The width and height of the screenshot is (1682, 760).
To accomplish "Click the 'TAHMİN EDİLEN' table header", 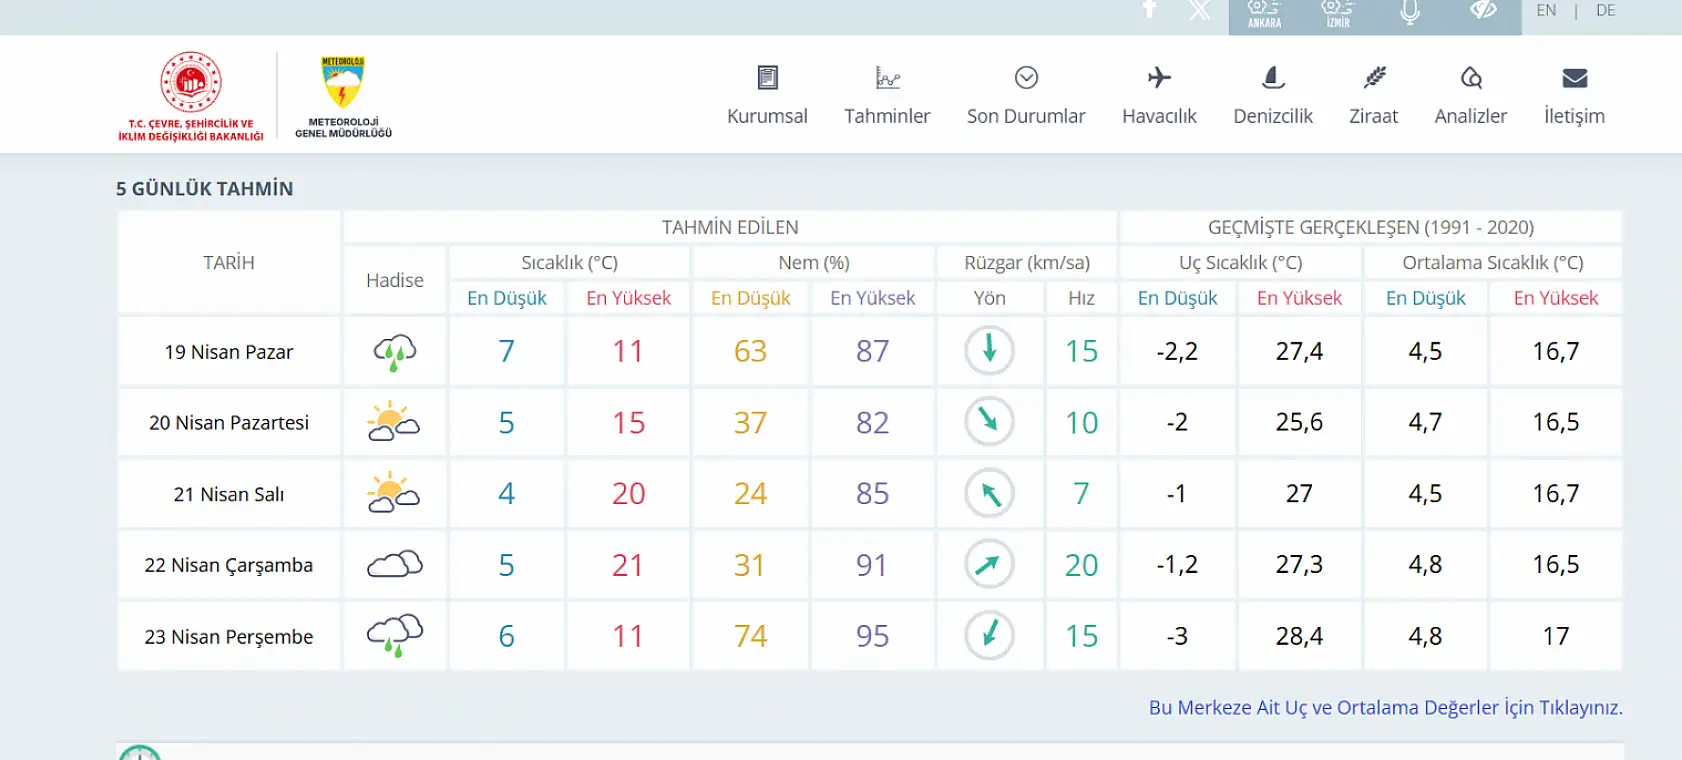I will point(730,227).
